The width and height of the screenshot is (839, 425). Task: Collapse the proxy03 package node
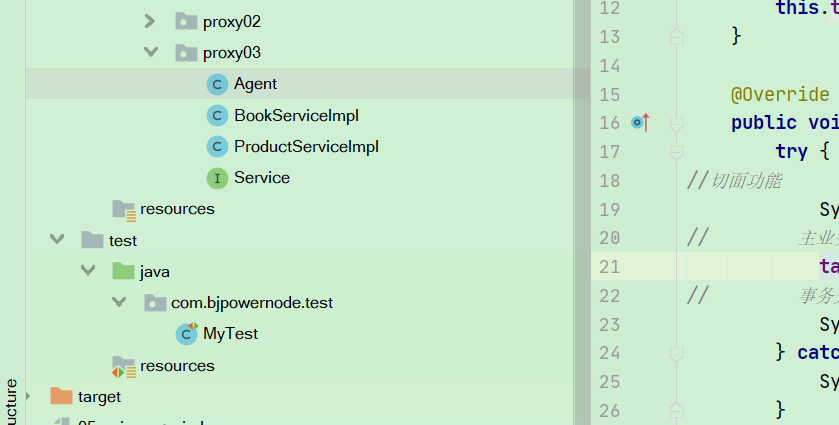click(151, 52)
